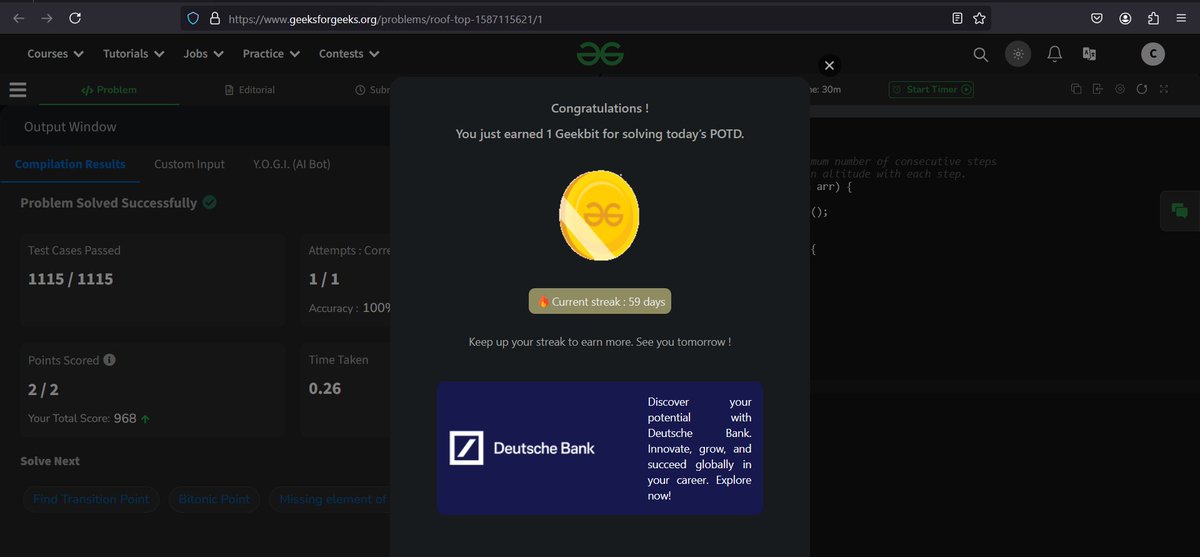Screen dimensions: 1200x557
Task: Bookmark this page with star
Action: [979, 18]
